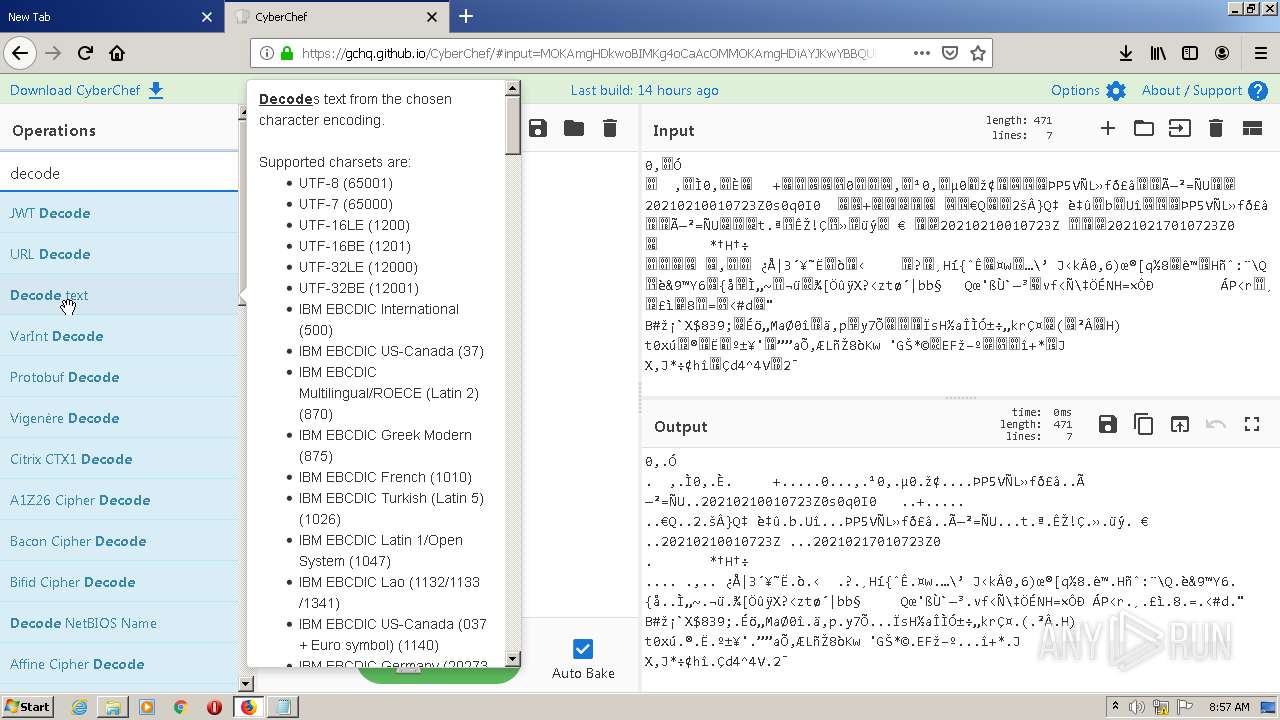Save output to file icon
Screen dimensions: 1280x720
click(1108, 424)
